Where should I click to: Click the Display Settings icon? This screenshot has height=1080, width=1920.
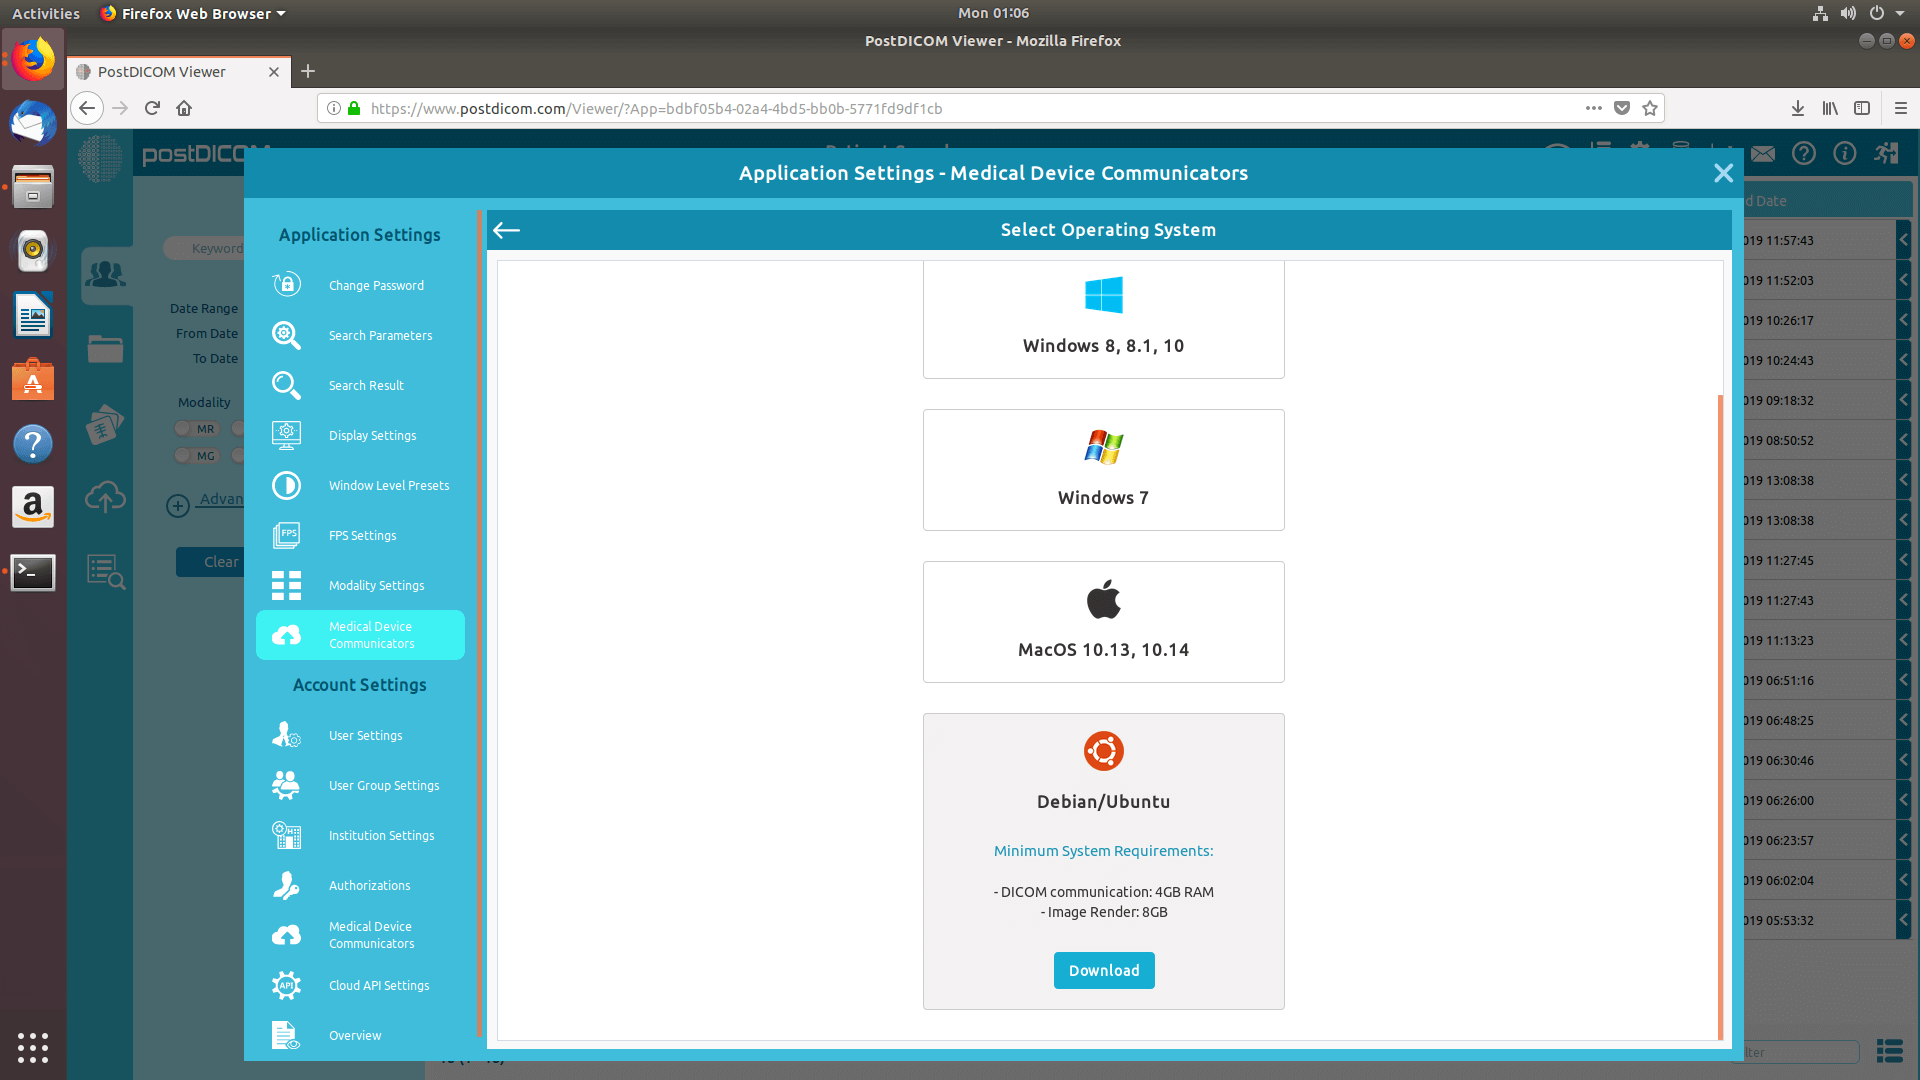(x=285, y=435)
